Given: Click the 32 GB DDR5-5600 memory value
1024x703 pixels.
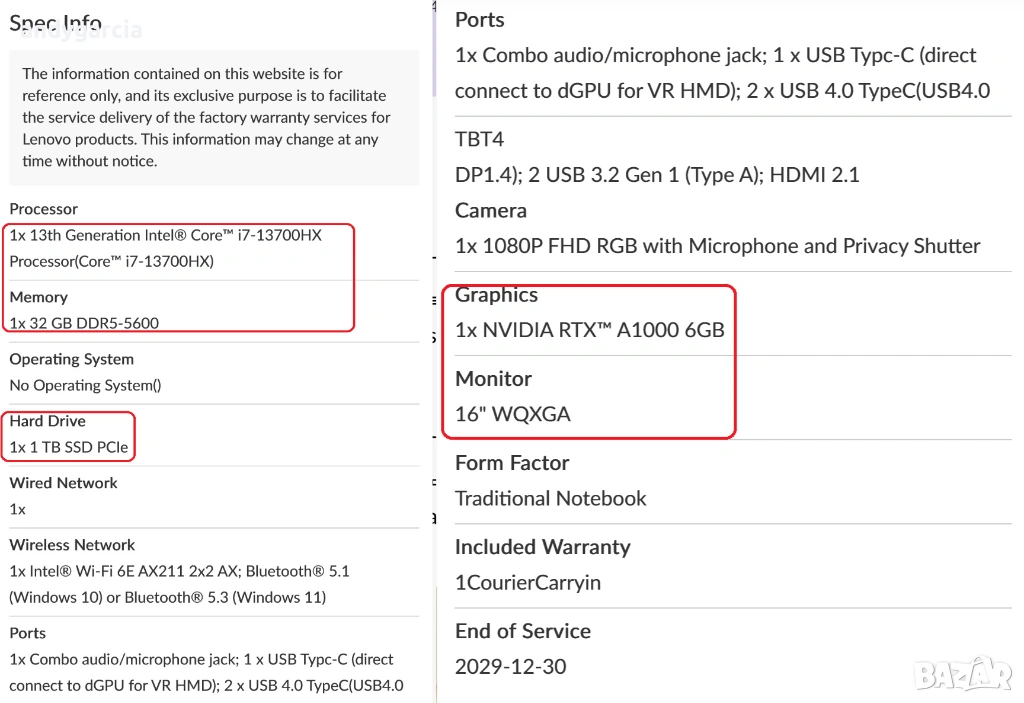Looking at the screenshot, I should point(84,322).
